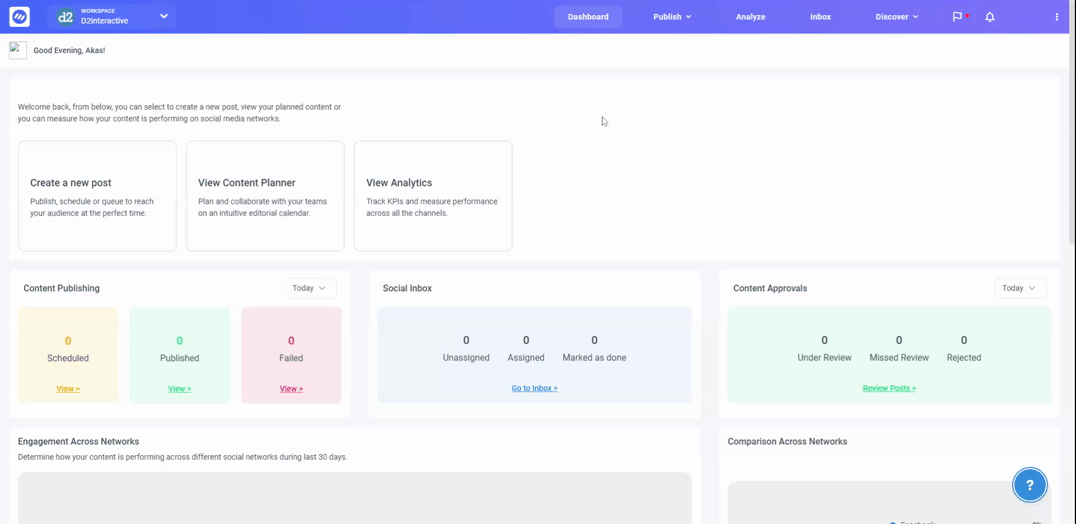Viewport: 1076px width, 524px height.
Task: Click View link under Failed
Action: click(291, 389)
